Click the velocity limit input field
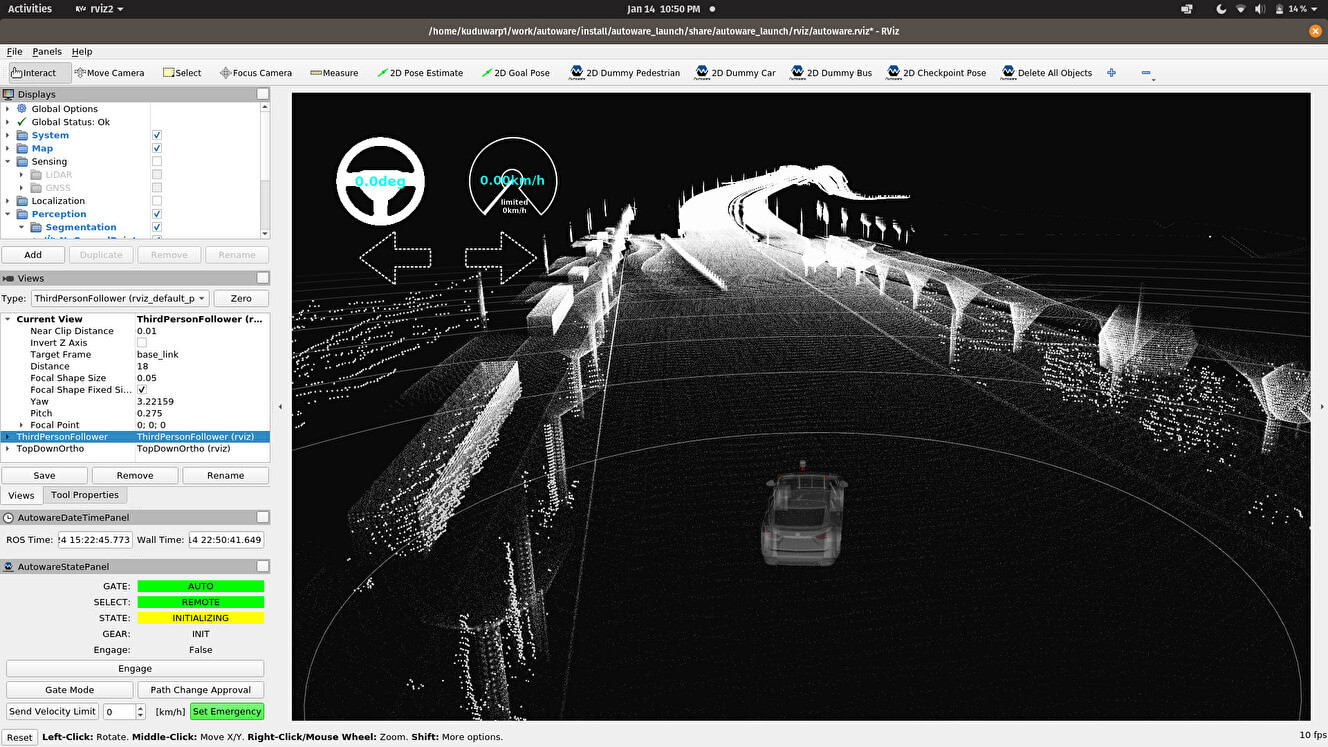This screenshot has width=1328, height=747. 119,712
